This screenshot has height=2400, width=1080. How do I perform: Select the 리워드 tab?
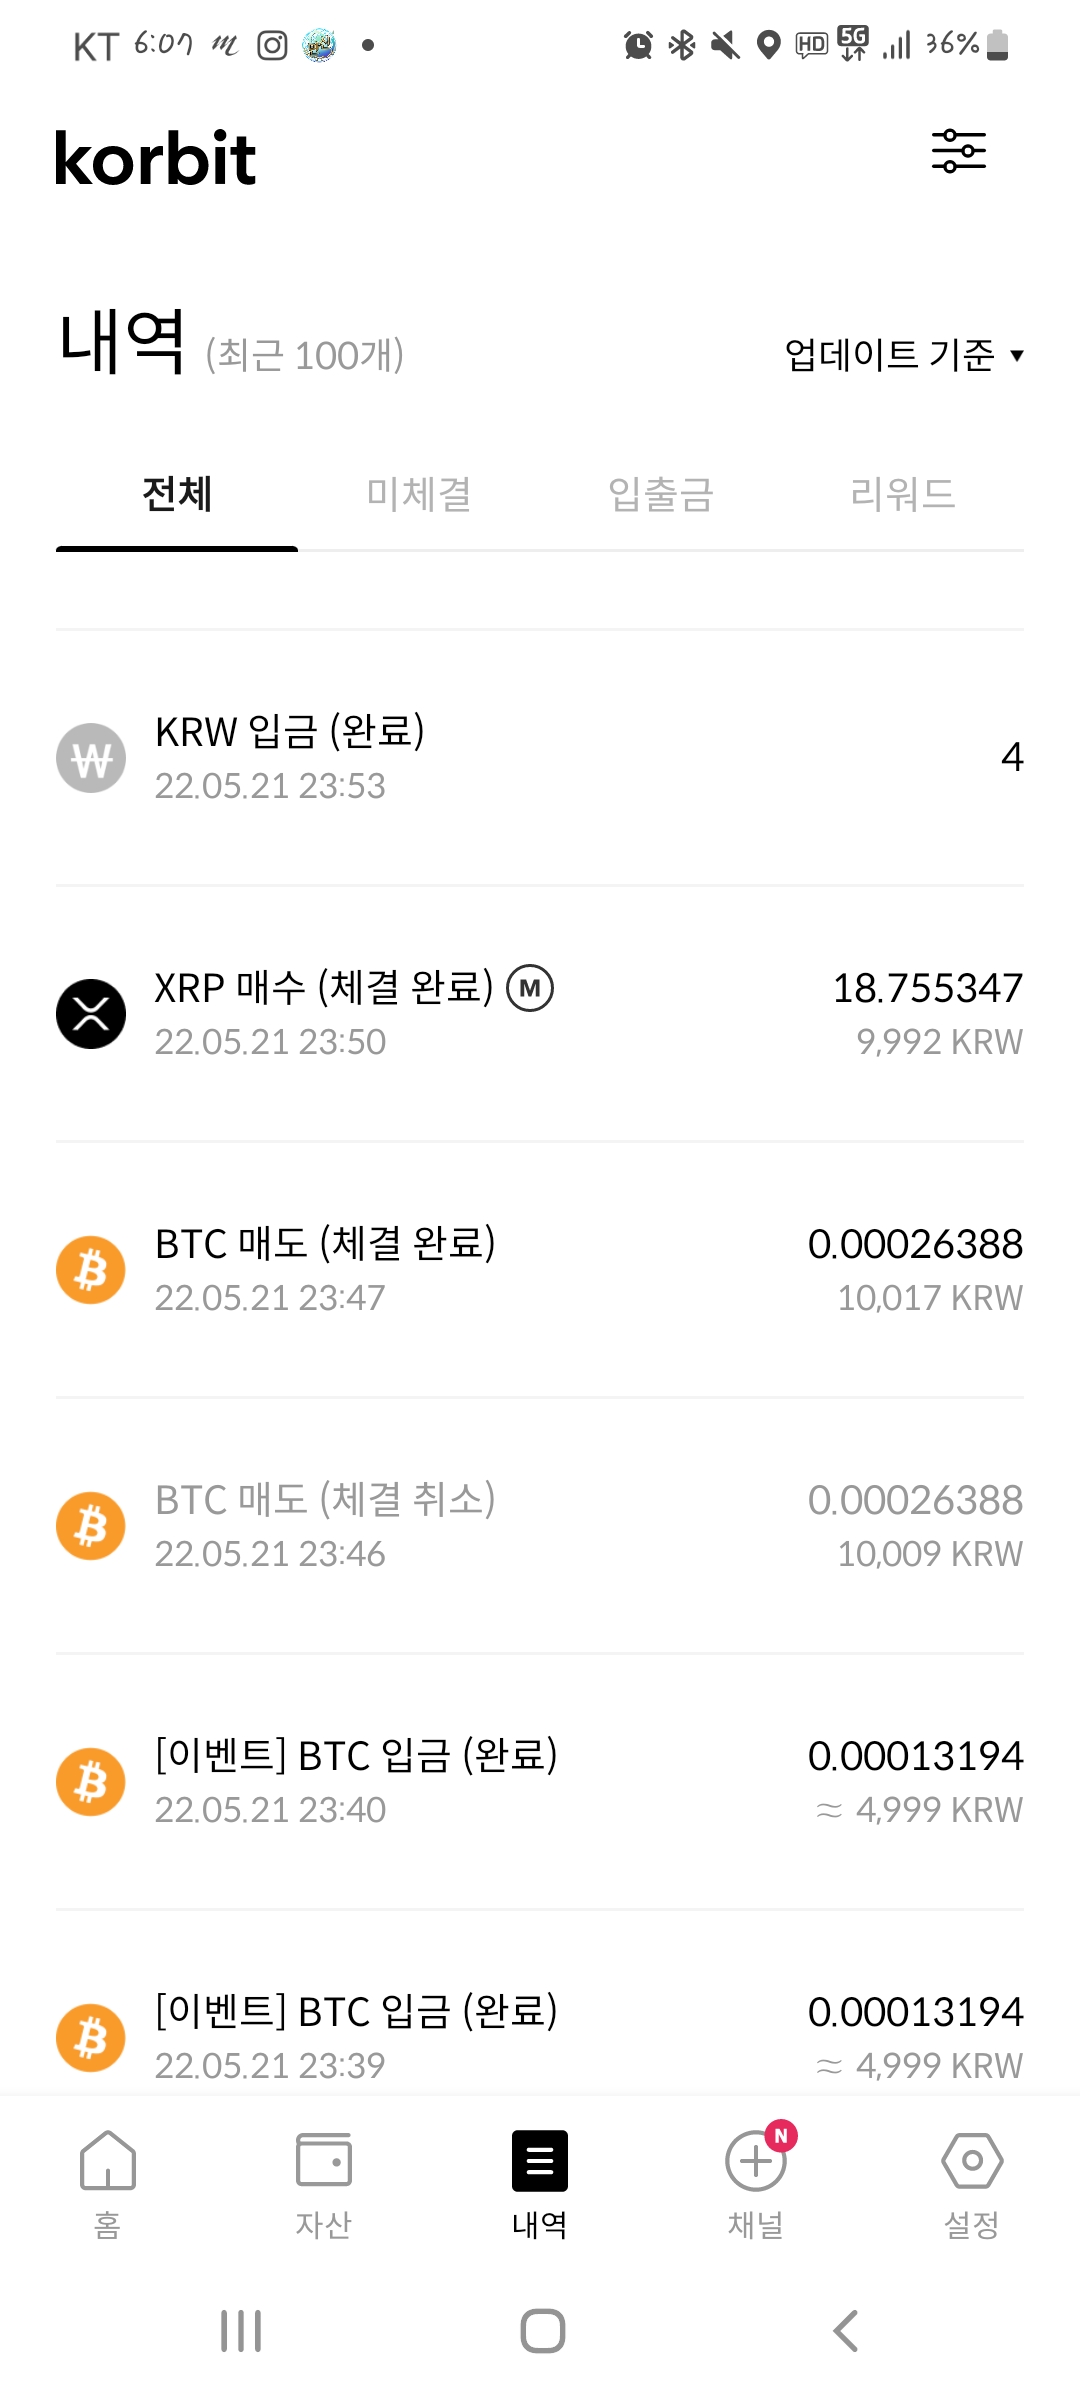coord(902,494)
